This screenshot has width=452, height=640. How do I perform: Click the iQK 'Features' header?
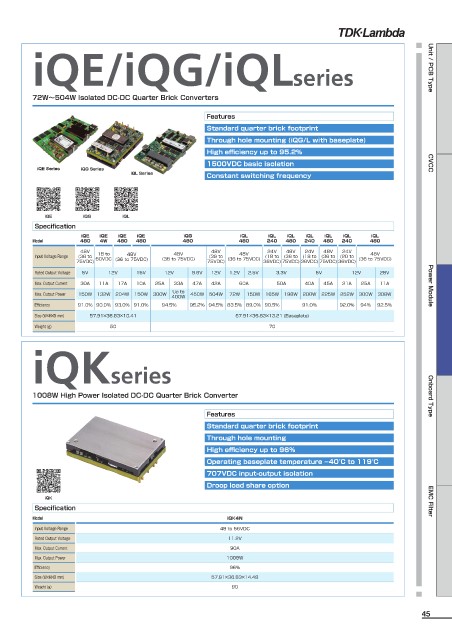[x=299, y=414]
